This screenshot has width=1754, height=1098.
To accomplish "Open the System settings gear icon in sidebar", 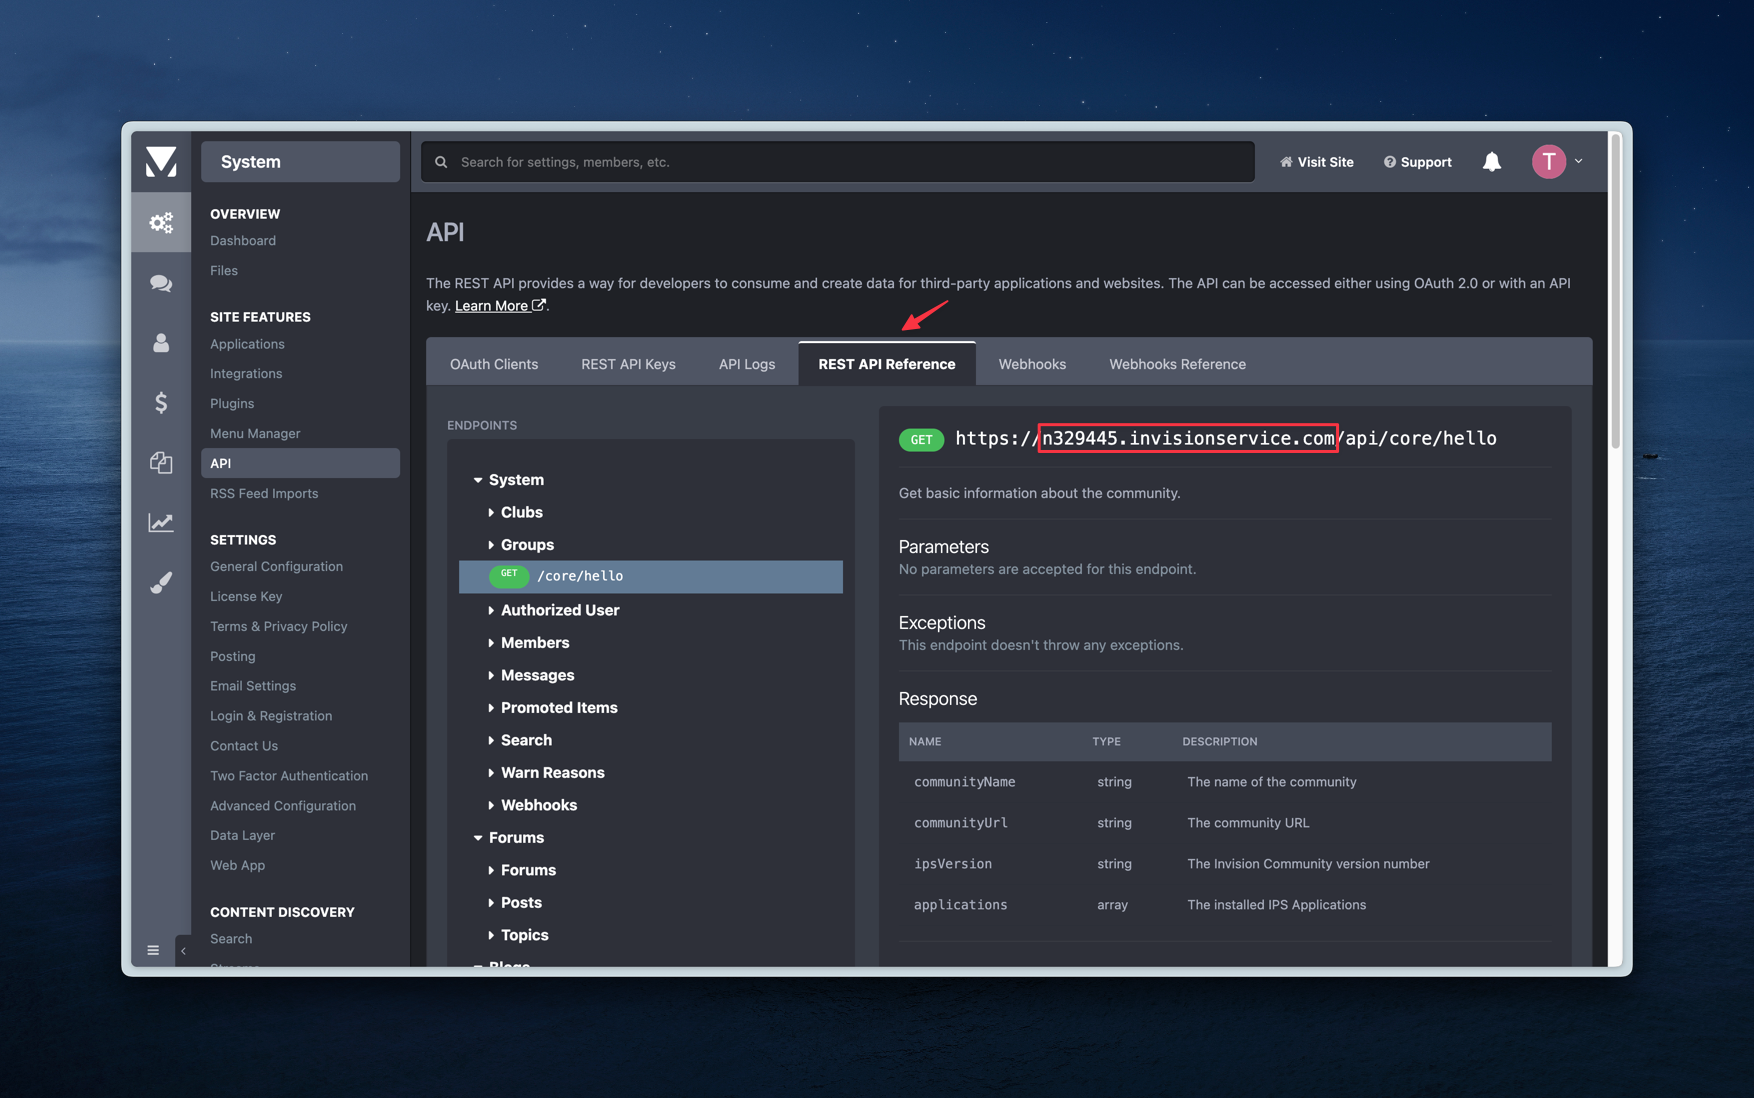I will tap(161, 222).
